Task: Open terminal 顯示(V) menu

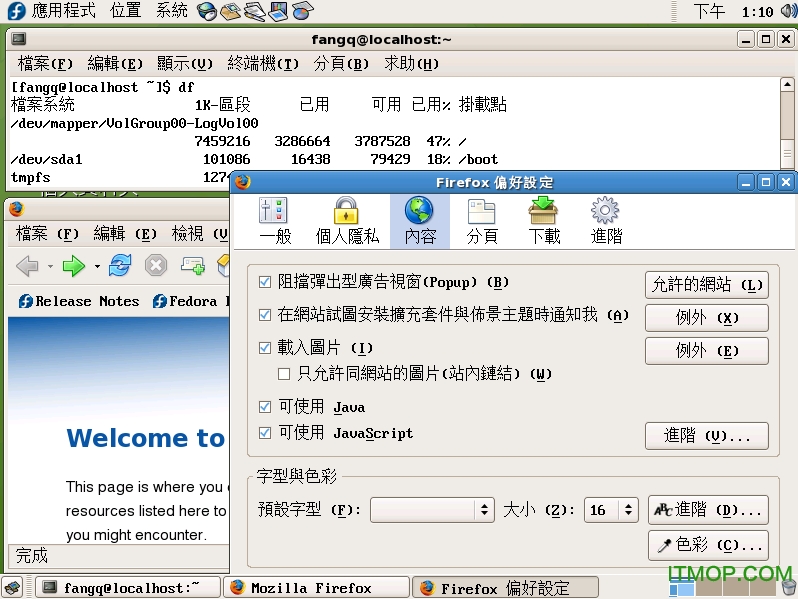Action: click(x=185, y=64)
